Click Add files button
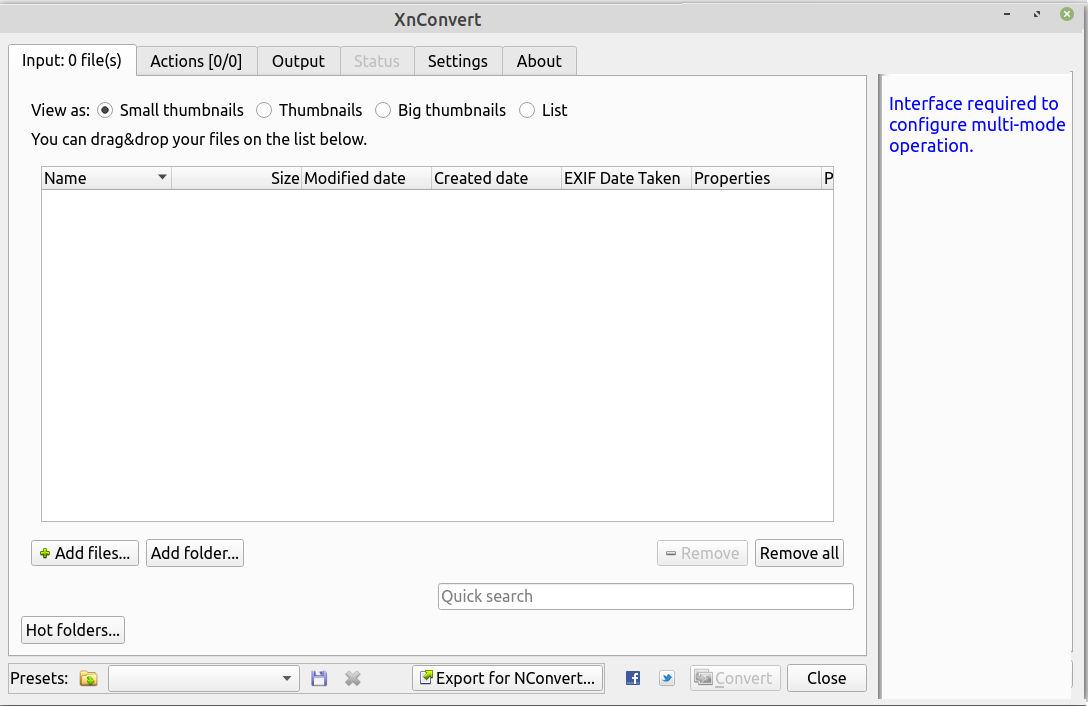The height and width of the screenshot is (706, 1088). (x=85, y=553)
